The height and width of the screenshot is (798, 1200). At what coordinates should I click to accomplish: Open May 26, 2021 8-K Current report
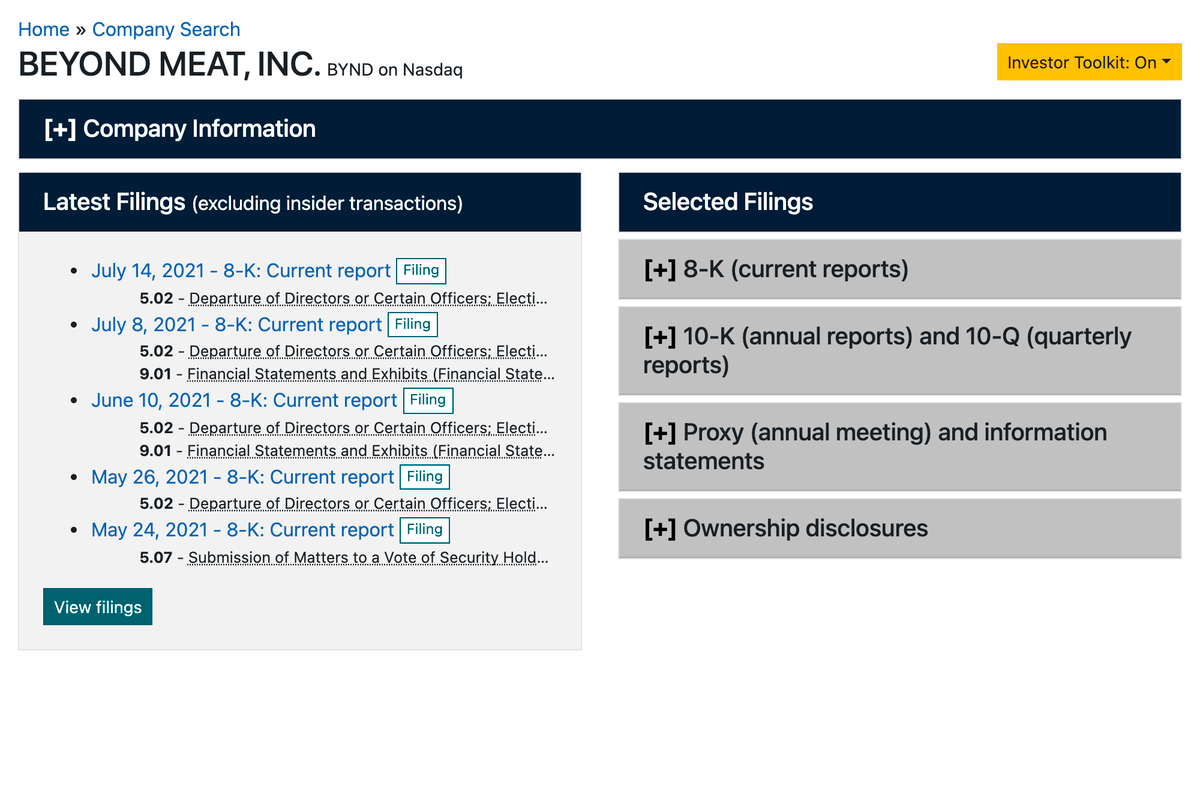(243, 477)
